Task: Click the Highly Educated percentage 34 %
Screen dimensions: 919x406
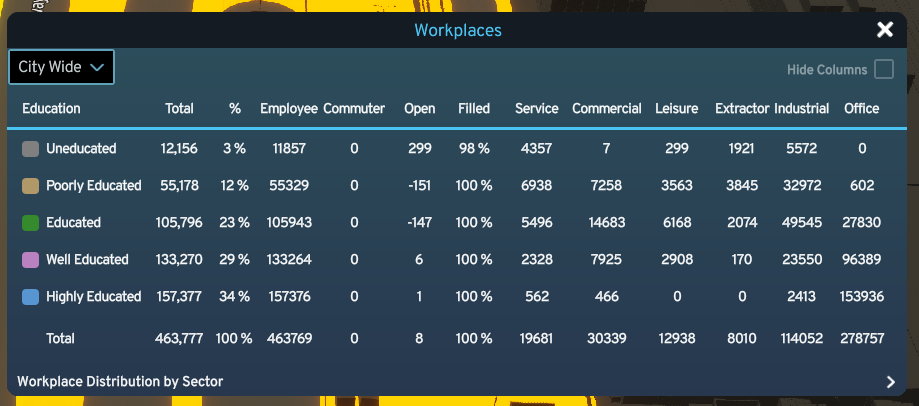Action: [x=234, y=296]
